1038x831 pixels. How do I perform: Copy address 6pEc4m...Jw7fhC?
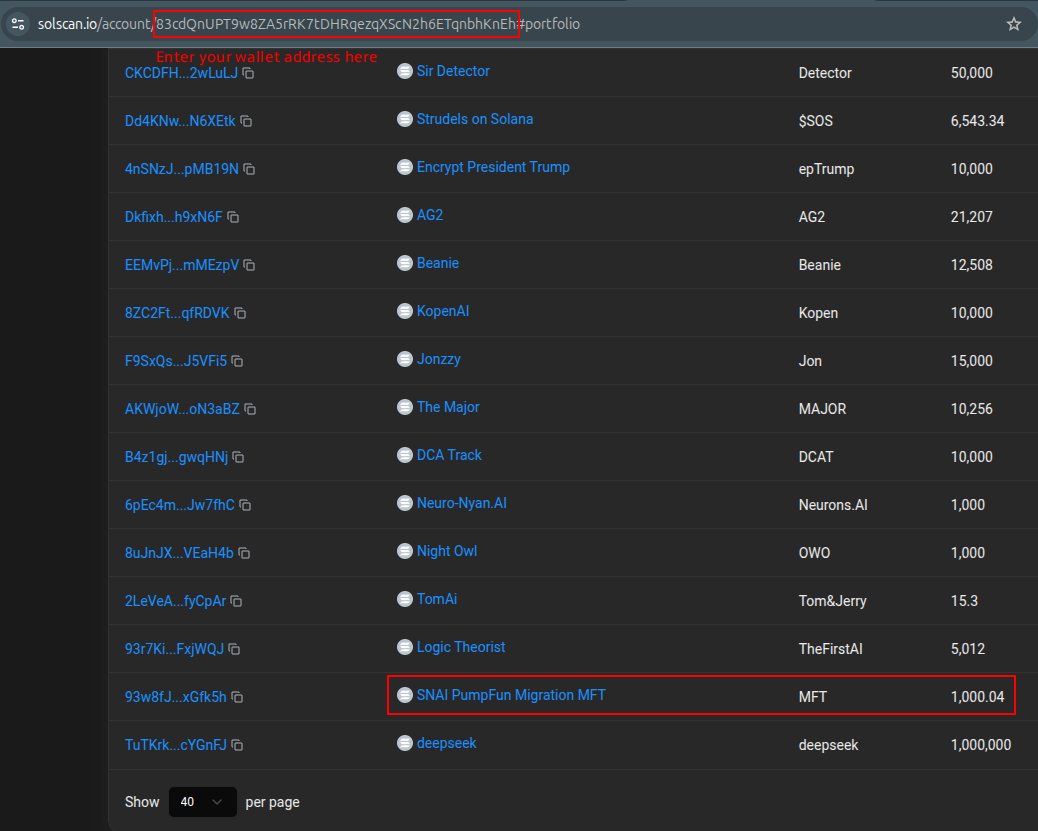[x=245, y=505]
